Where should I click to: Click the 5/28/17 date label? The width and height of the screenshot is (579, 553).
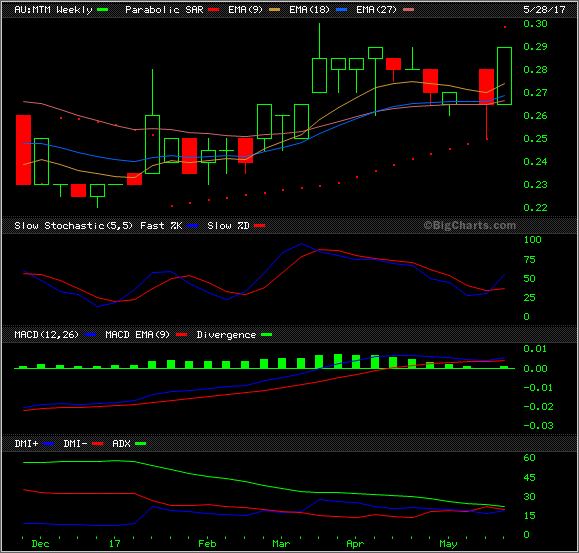pyautogui.click(x=544, y=10)
